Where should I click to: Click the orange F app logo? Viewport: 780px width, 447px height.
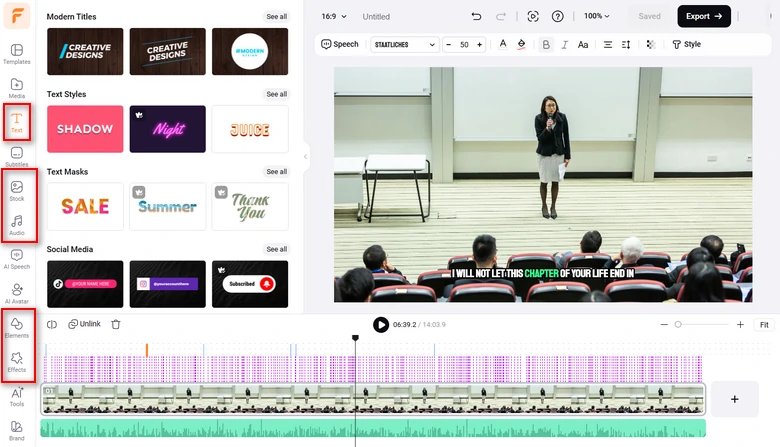click(17, 15)
